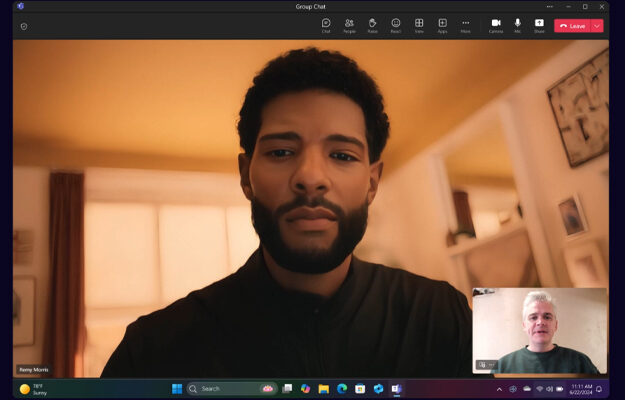Open File Explorer from the taskbar
Image resolution: width=625 pixels, height=400 pixels.
pos(324,388)
